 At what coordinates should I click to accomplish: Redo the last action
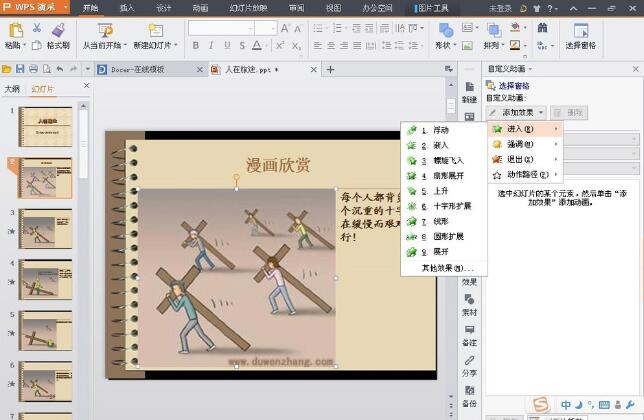(73, 69)
